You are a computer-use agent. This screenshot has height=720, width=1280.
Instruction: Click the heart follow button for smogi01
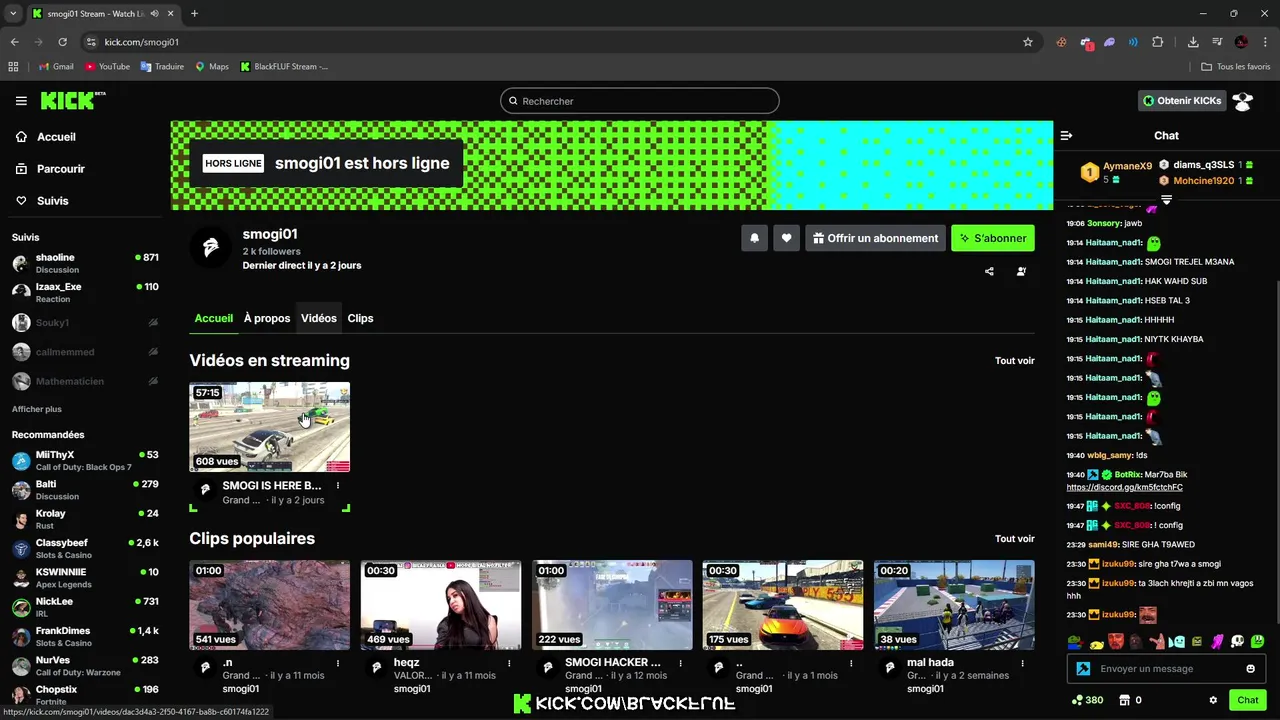click(786, 238)
